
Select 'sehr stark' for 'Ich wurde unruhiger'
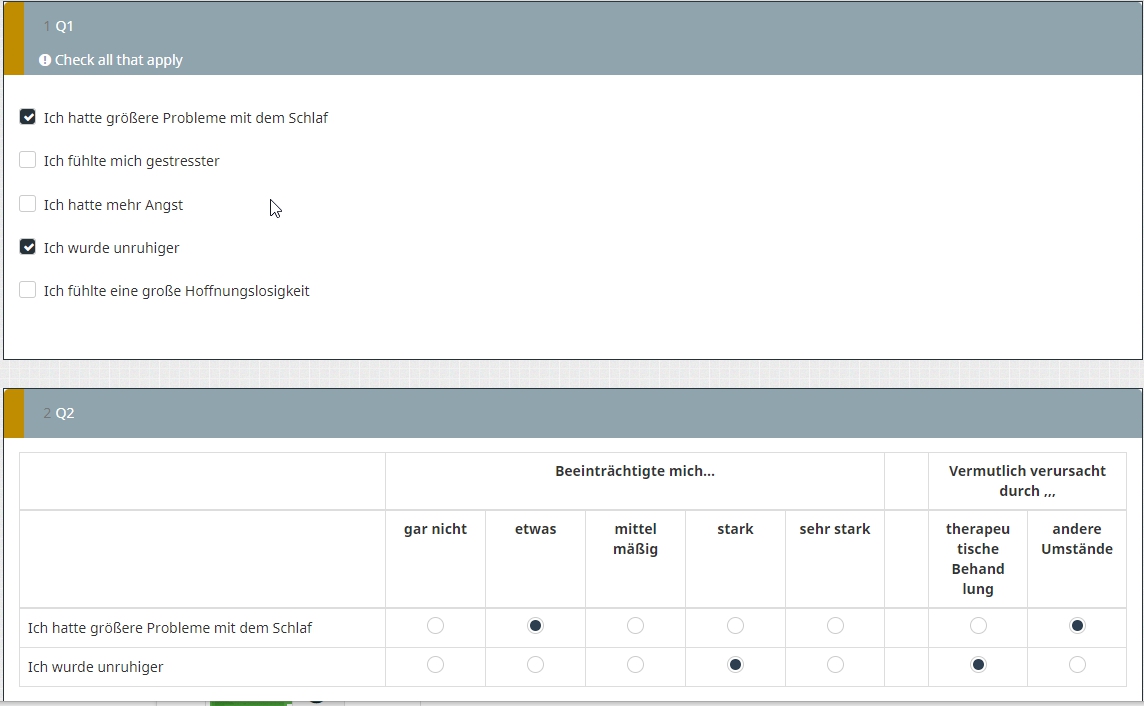[835, 665]
